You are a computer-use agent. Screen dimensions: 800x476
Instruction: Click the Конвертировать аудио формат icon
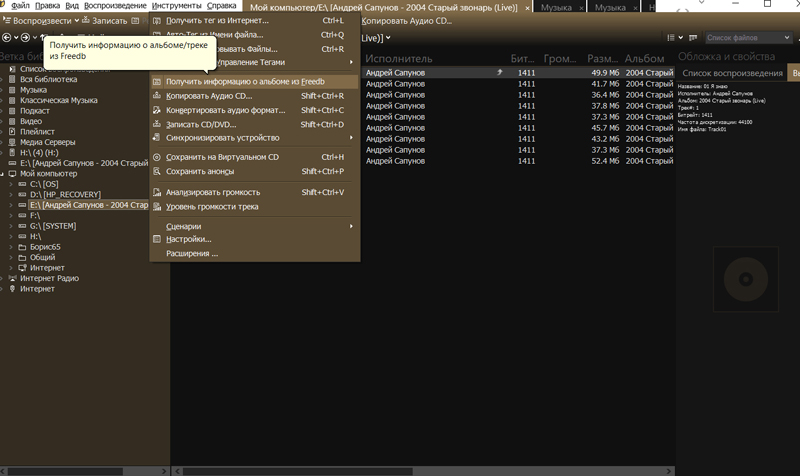coord(157,110)
